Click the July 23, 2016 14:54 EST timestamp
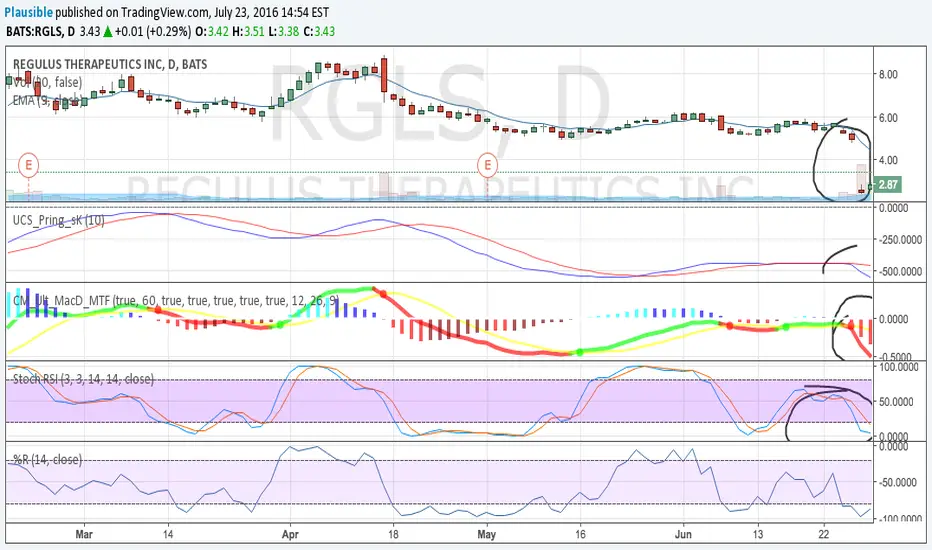This screenshot has height=550, width=932. pyautogui.click(x=271, y=12)
